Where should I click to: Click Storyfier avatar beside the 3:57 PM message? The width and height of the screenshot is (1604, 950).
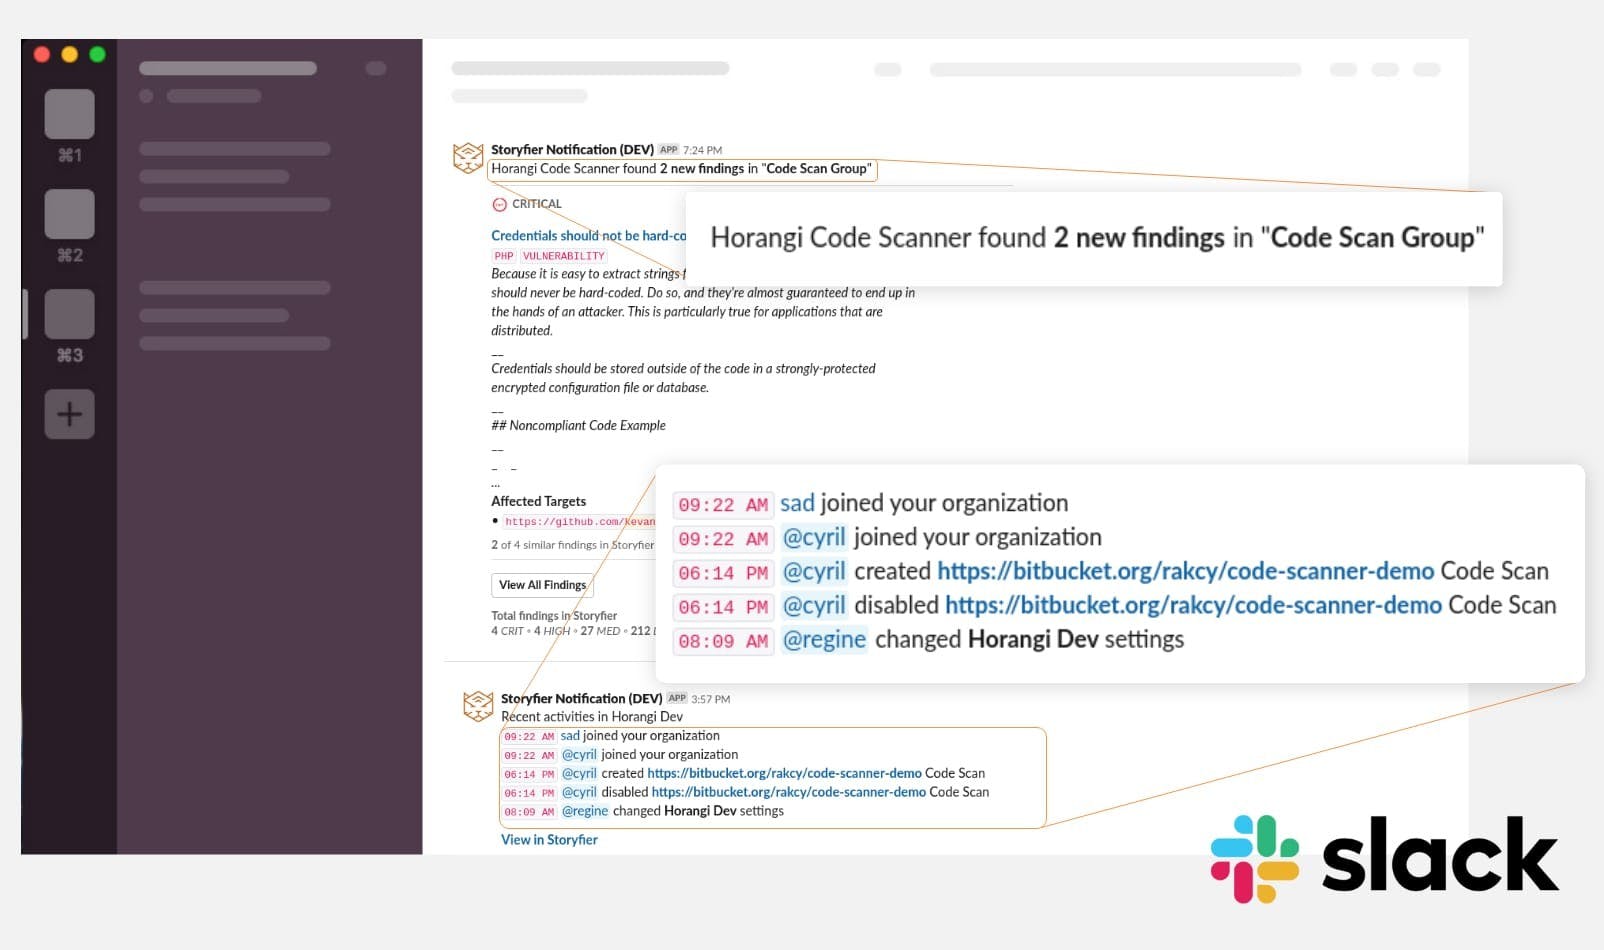(x=478, y=706)
